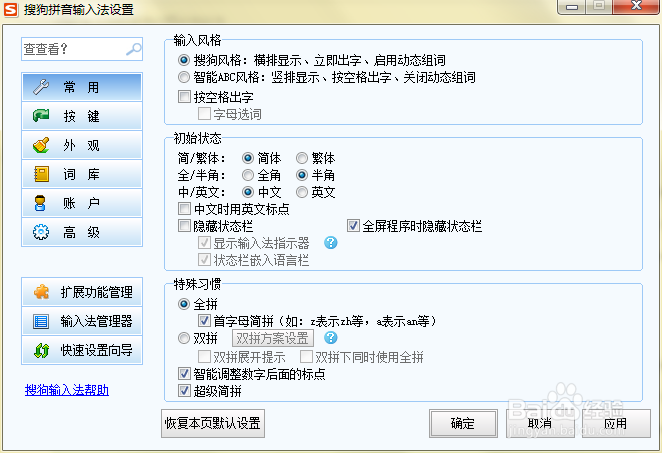Image resolution: width=662 pixels, height=453 pixels.
Task: Click the puzzle piece icon for 扩展功能管理
Action: coord(41,292)
